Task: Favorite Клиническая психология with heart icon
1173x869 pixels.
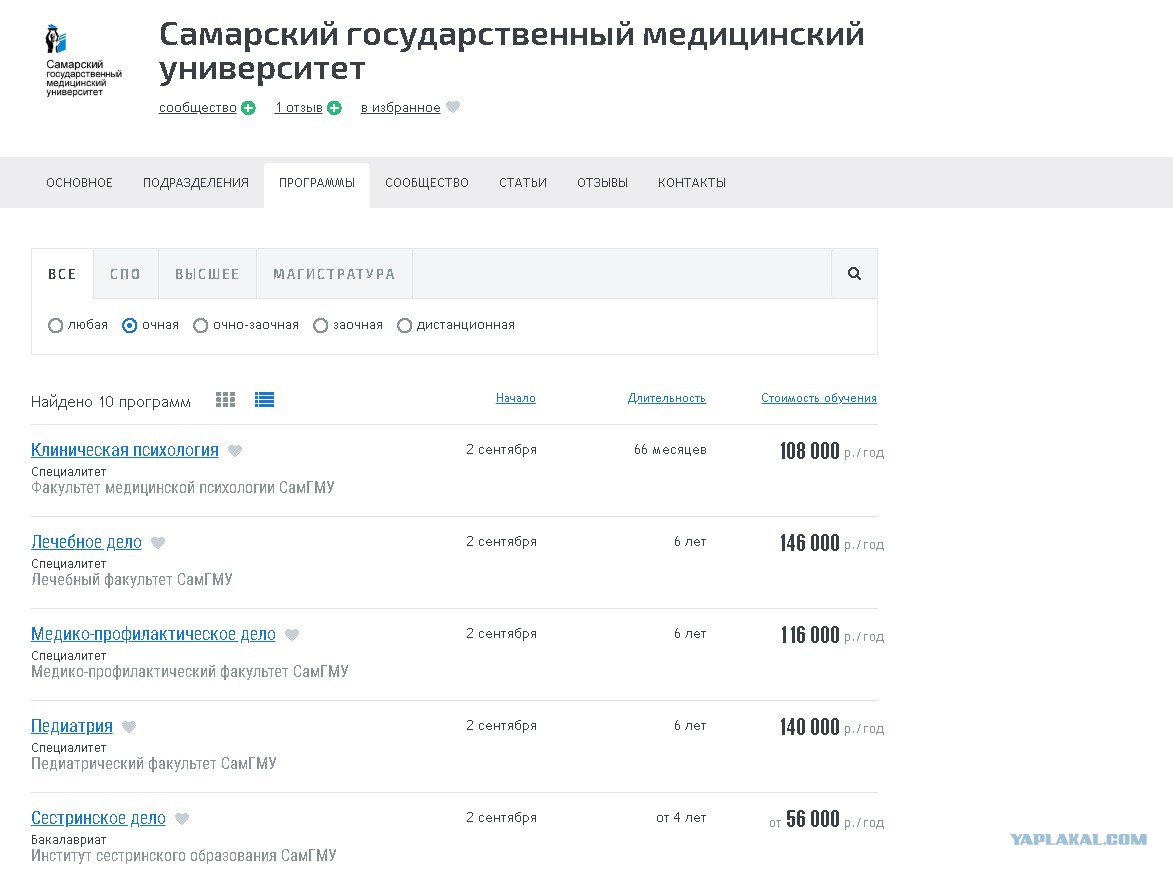Action: tap(235, 450)
